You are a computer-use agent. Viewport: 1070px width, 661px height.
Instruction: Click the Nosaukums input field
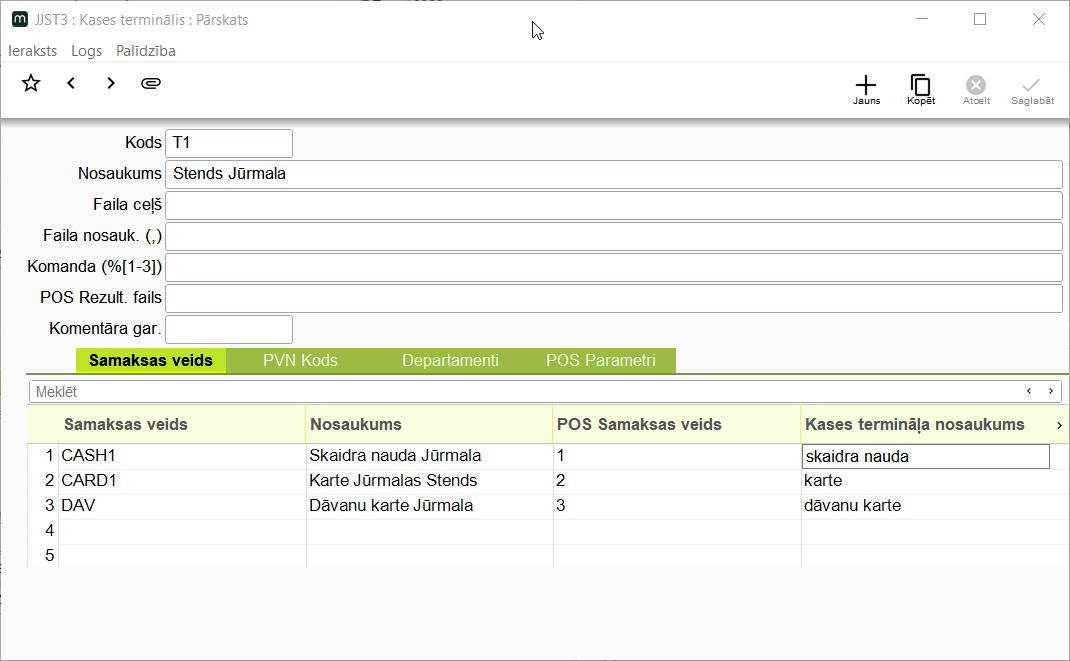click(613, 175)
